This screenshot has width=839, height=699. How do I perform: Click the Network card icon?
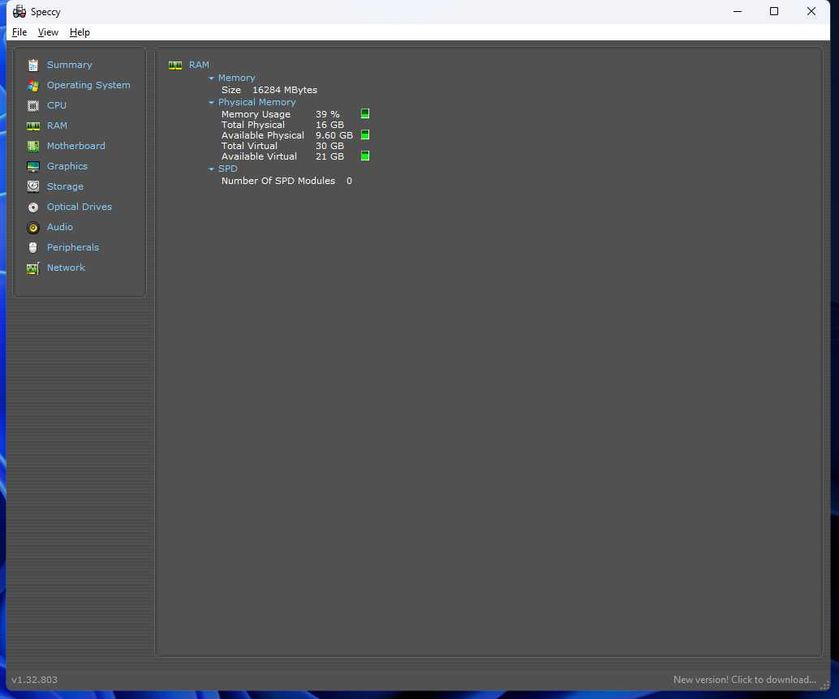tap(33, 268)
